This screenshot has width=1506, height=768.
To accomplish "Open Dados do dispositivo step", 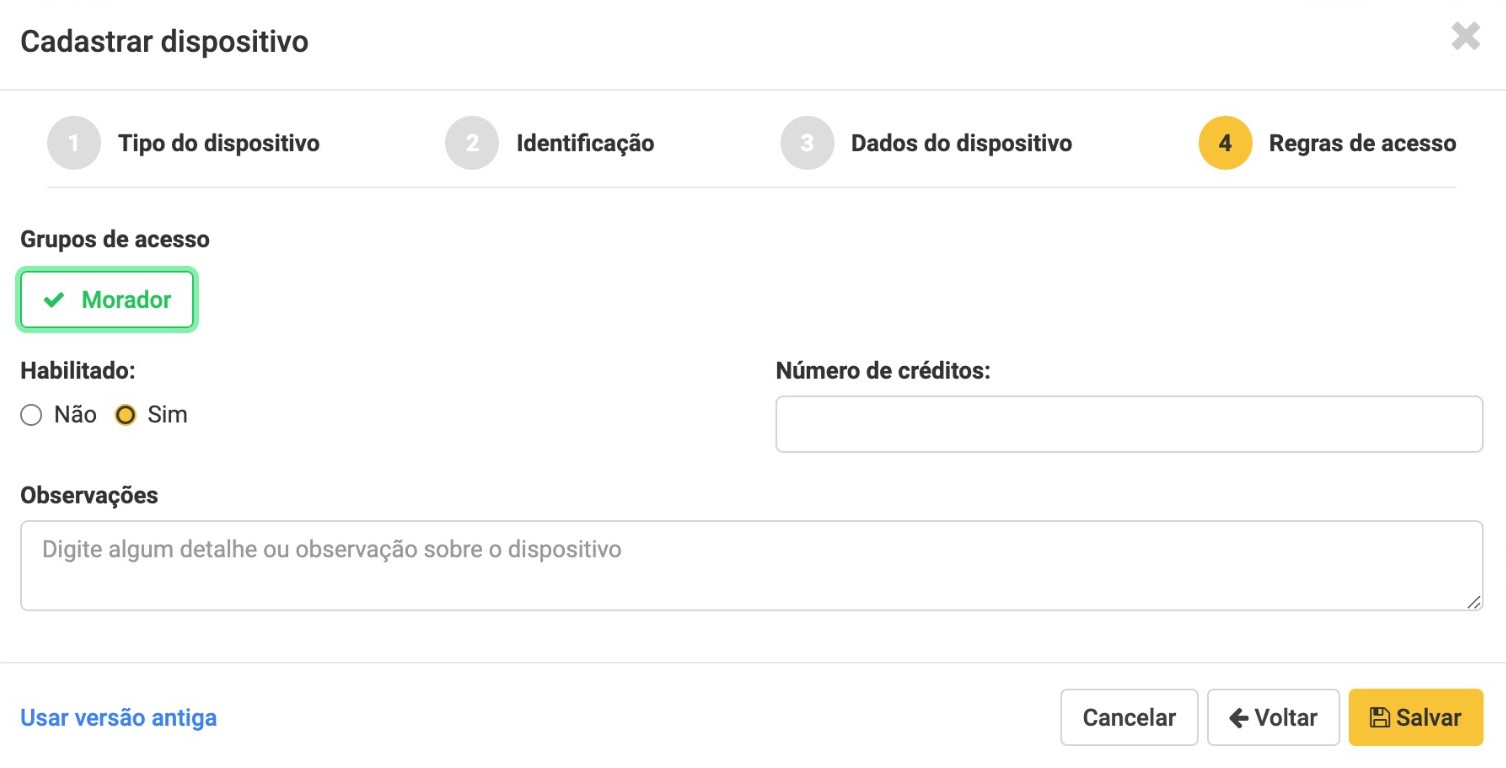I will pos(961,143).
